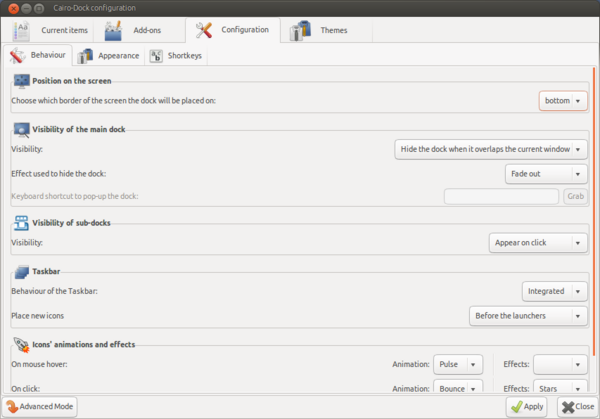Expand the main dock Visibility dropdown
This screenshot has width=600, height=419.
pos(491,149)
